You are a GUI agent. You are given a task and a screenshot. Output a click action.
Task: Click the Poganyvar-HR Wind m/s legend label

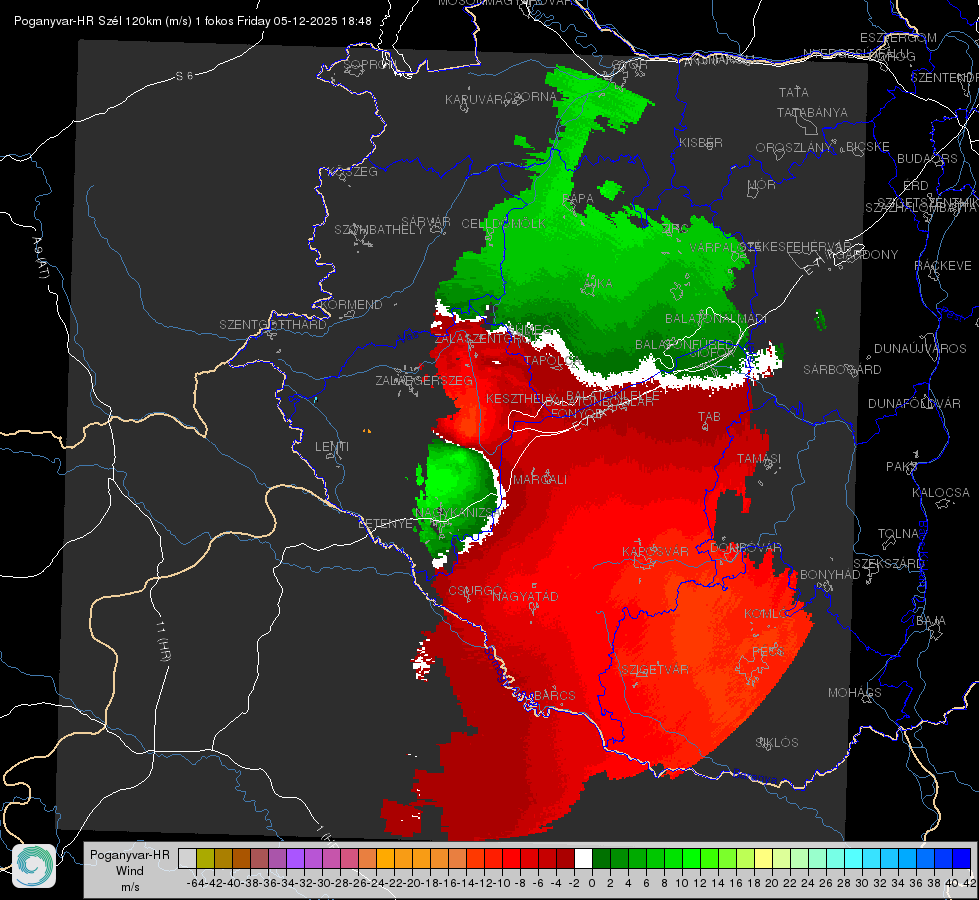[x=130, y=870]
